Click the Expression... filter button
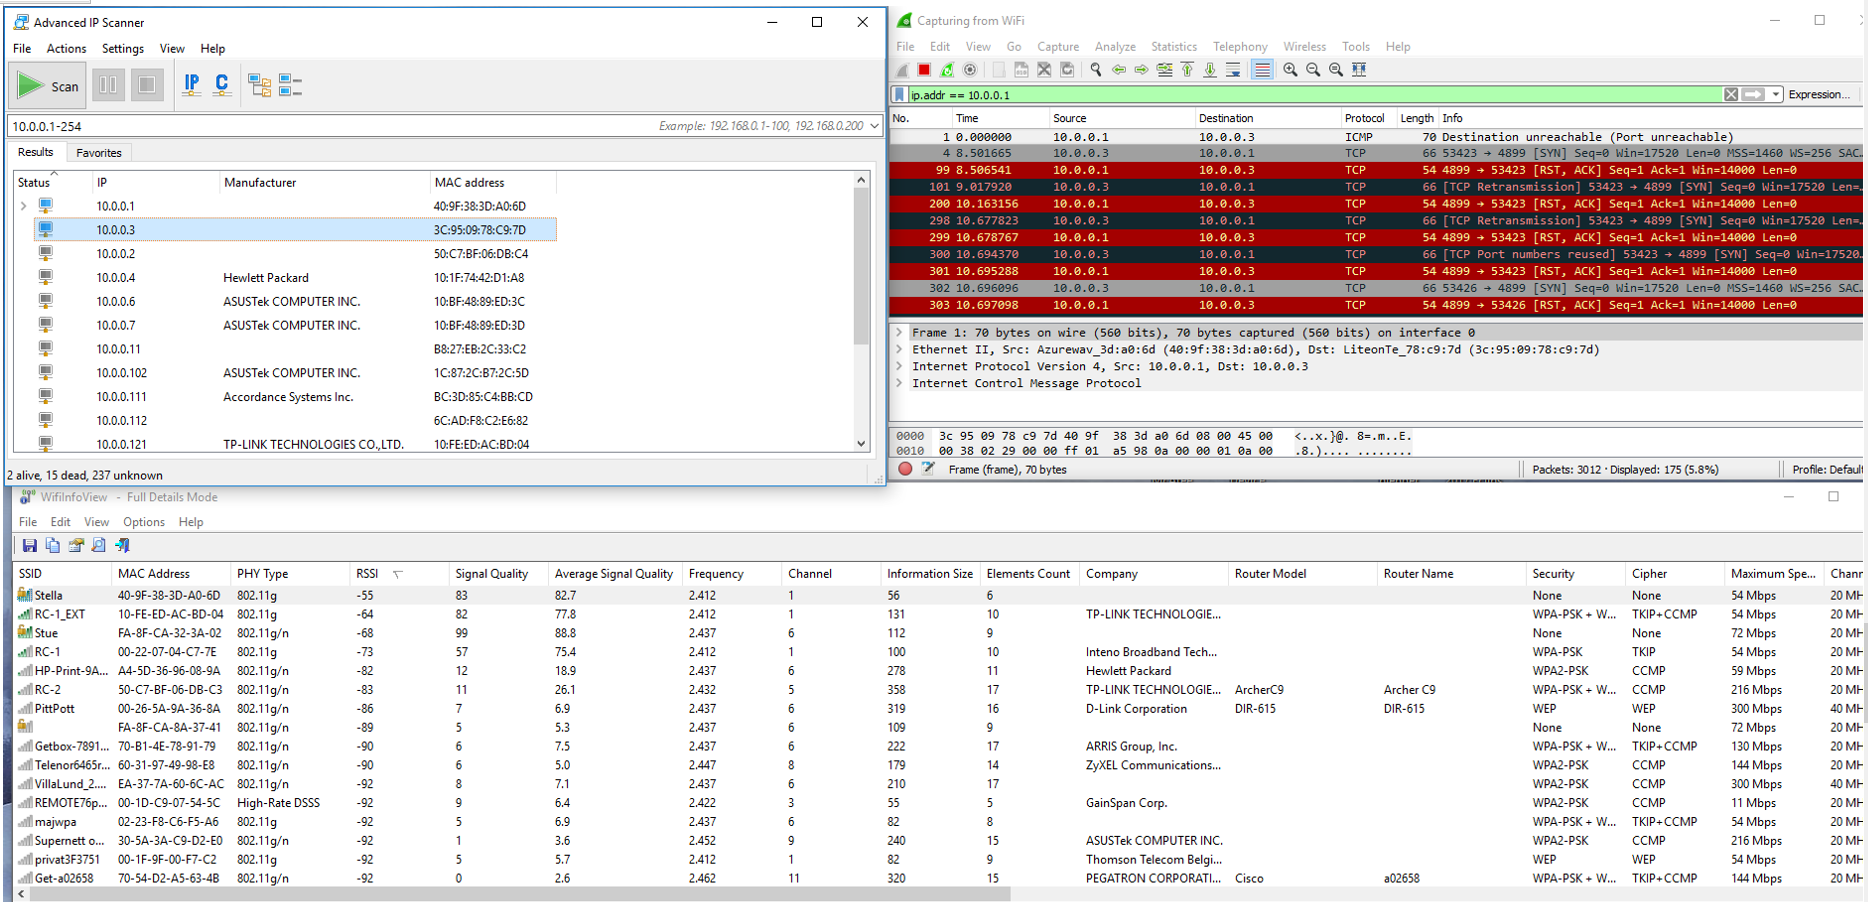This screenshot has width=1868, height=902. point(1819,95)
